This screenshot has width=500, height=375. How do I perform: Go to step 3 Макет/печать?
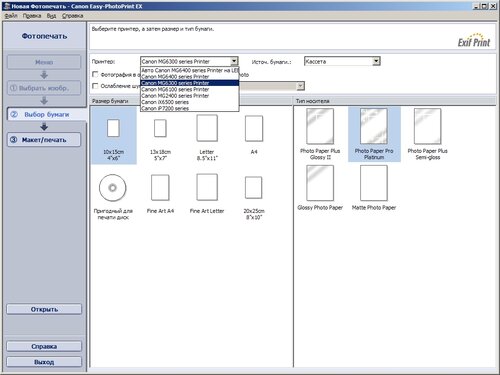44,140
